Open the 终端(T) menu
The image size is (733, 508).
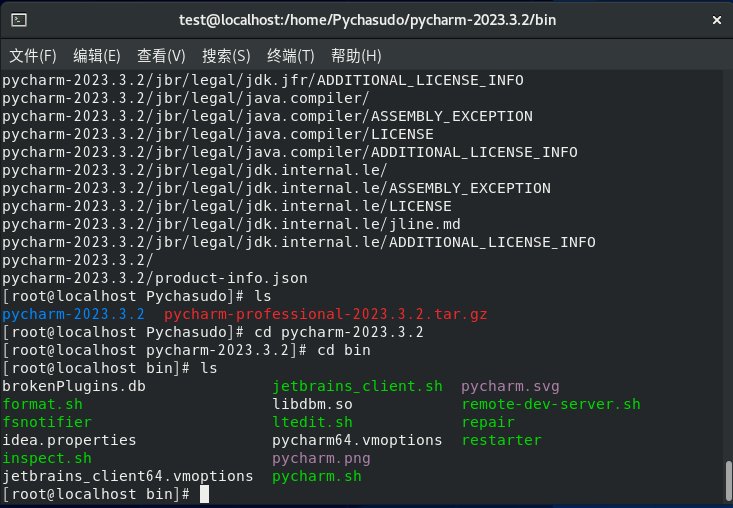coord(291,56)
